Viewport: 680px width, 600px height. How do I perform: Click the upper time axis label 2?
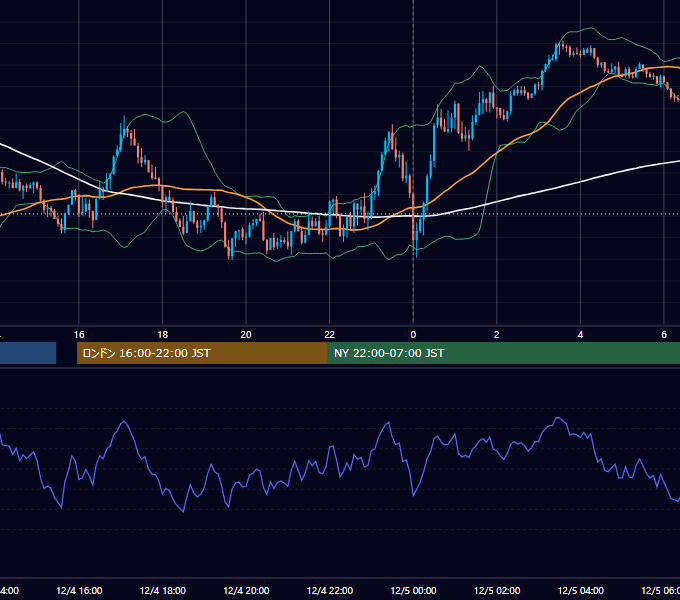(497, 335)
